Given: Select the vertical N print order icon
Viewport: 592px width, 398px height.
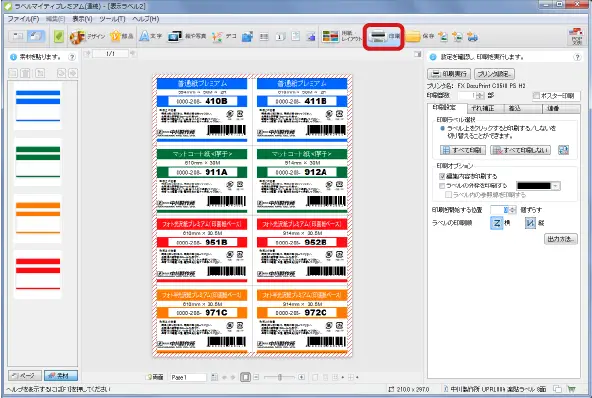Looking at the screenshot, I should pyautogui.click(x=530, y=223).
